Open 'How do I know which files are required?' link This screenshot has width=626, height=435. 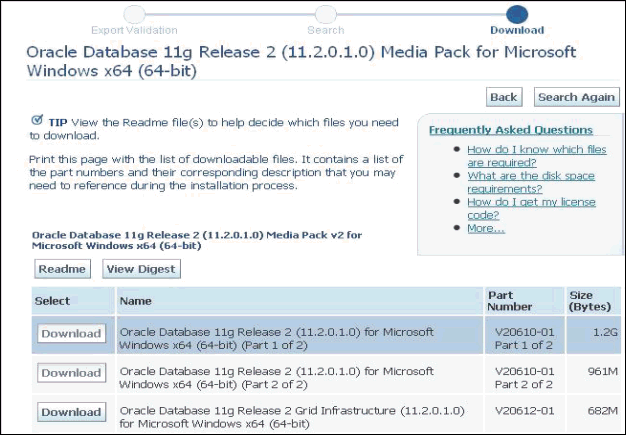(537, 156)
